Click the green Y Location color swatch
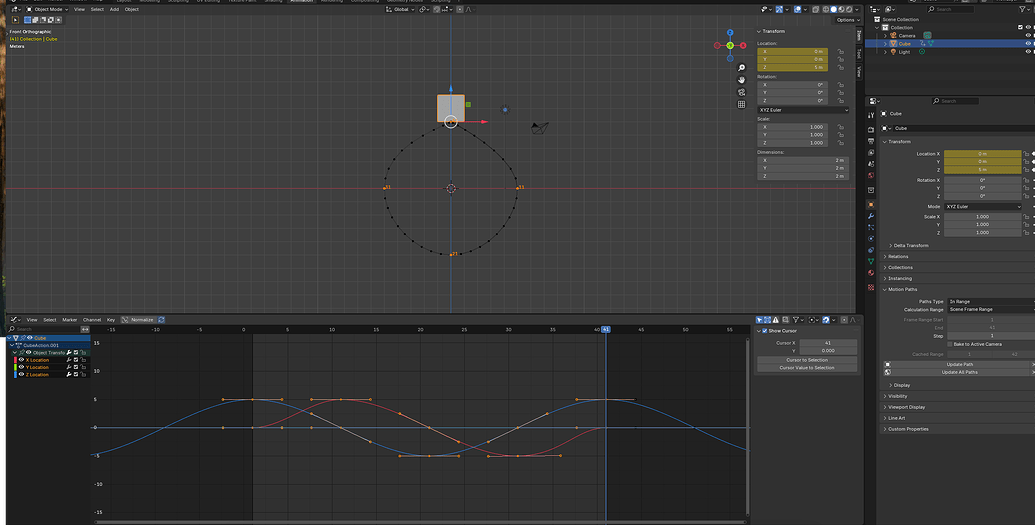This screenshot has width=1035, height=525. (x=15, y=367)
